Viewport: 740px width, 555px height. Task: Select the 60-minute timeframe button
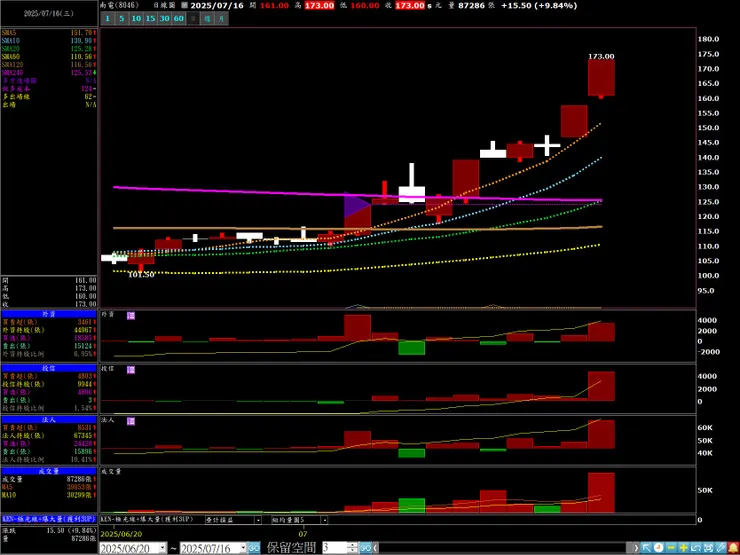tap(178, 18)
